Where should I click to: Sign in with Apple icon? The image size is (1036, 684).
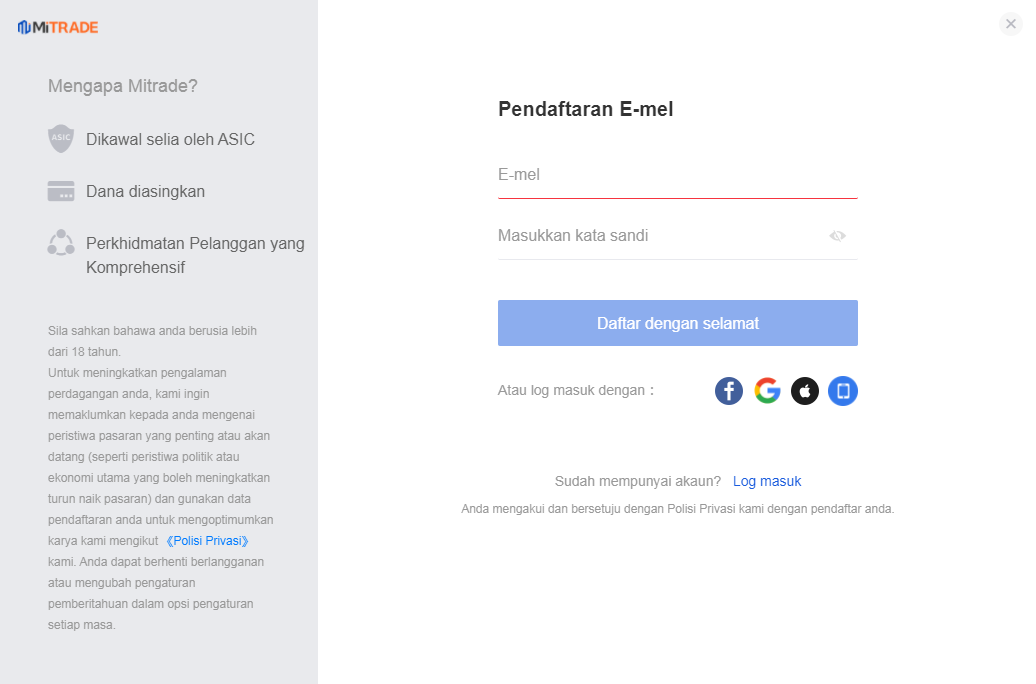tap(805, 391)
